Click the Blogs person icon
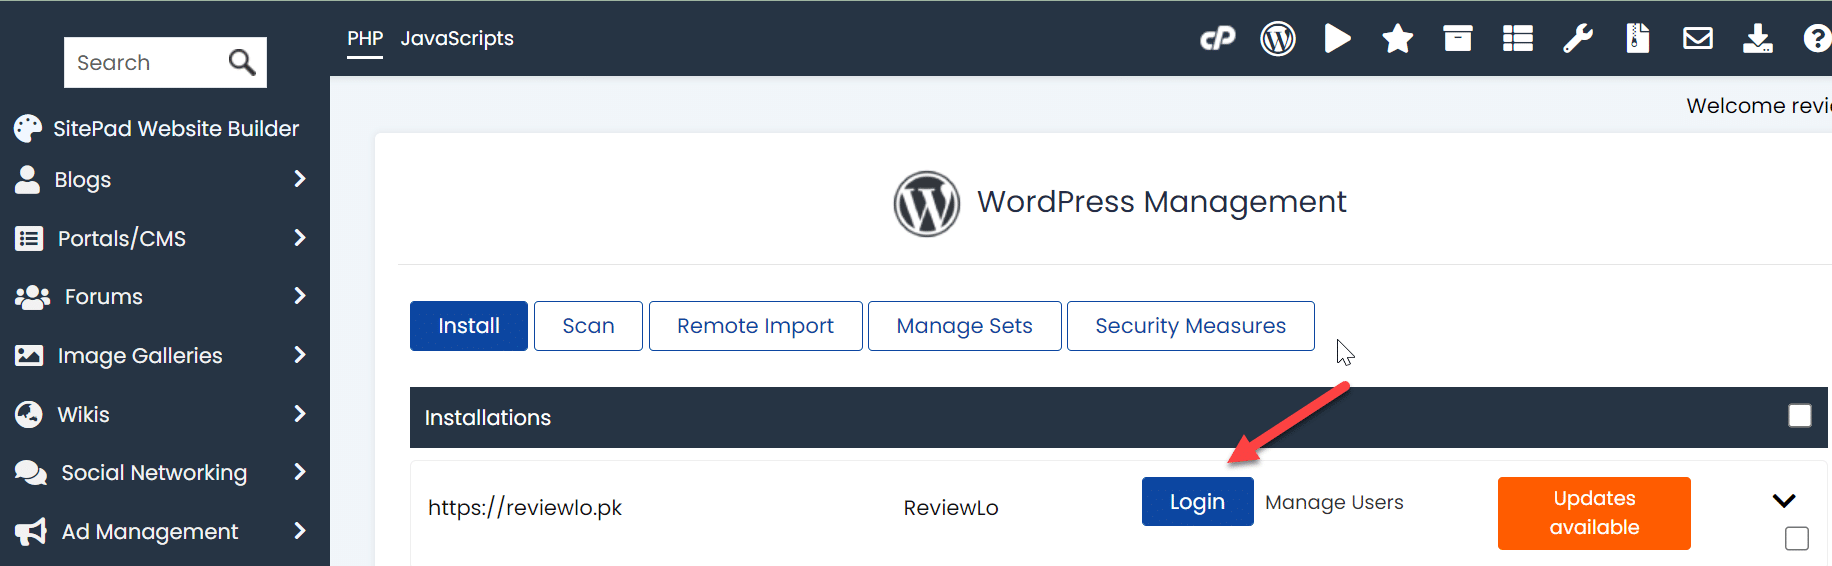1832x566 pixels. pos(28,180)
